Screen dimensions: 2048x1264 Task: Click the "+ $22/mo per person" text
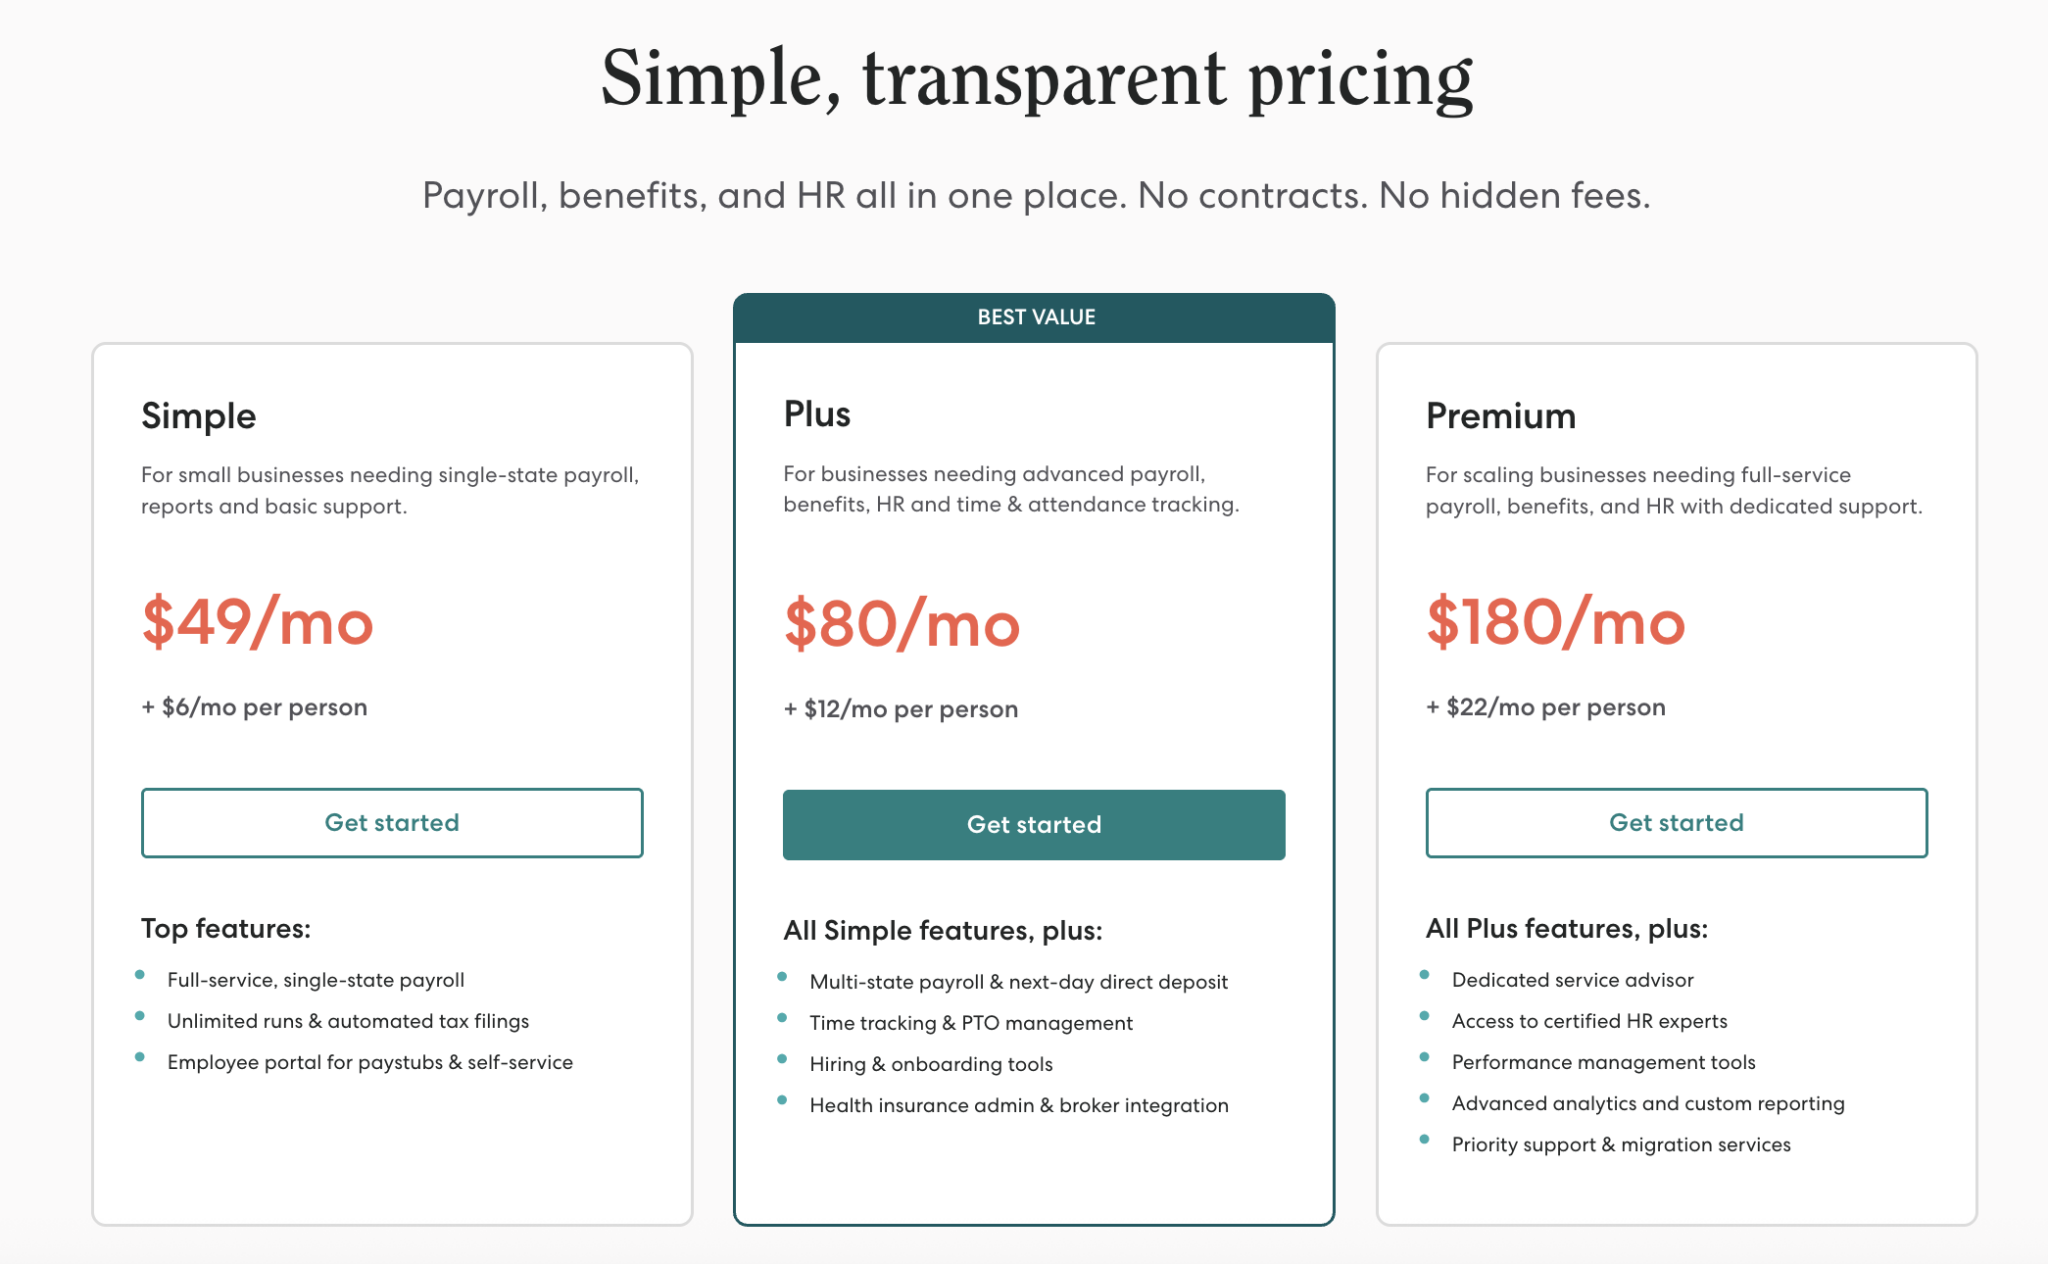[1546, 707]
